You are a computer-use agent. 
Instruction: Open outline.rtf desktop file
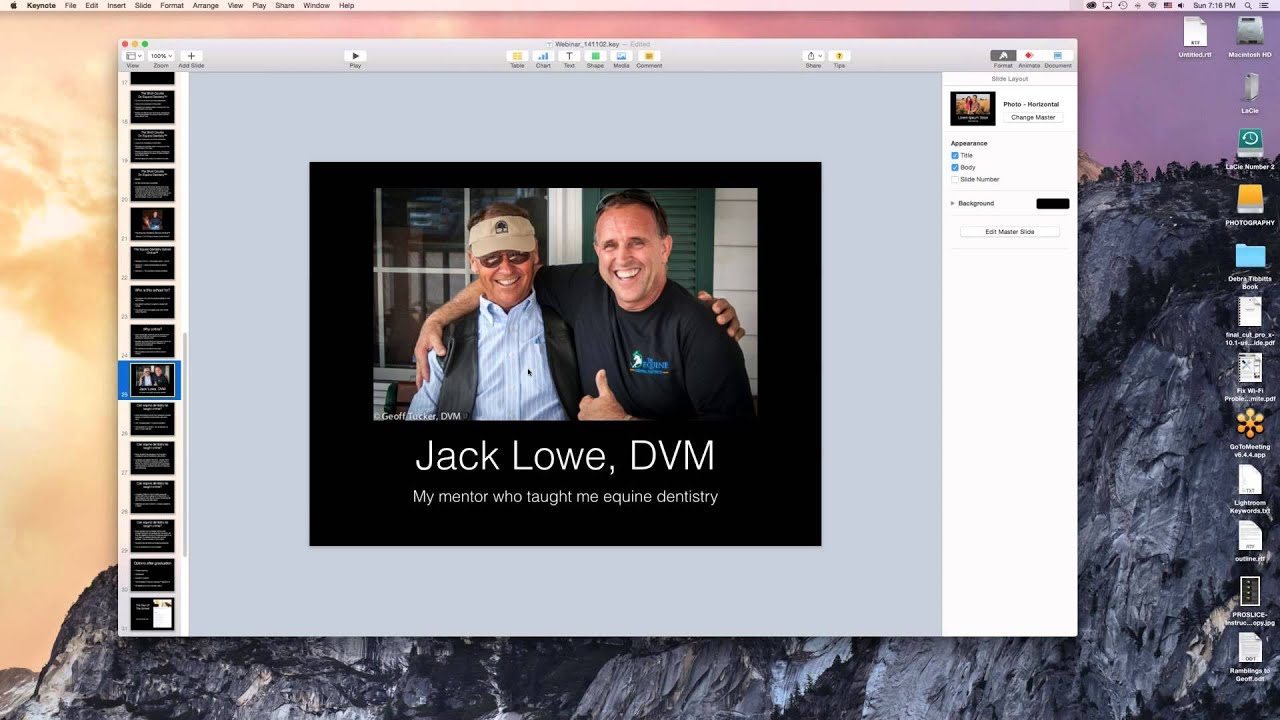(x=1250, y=540)
